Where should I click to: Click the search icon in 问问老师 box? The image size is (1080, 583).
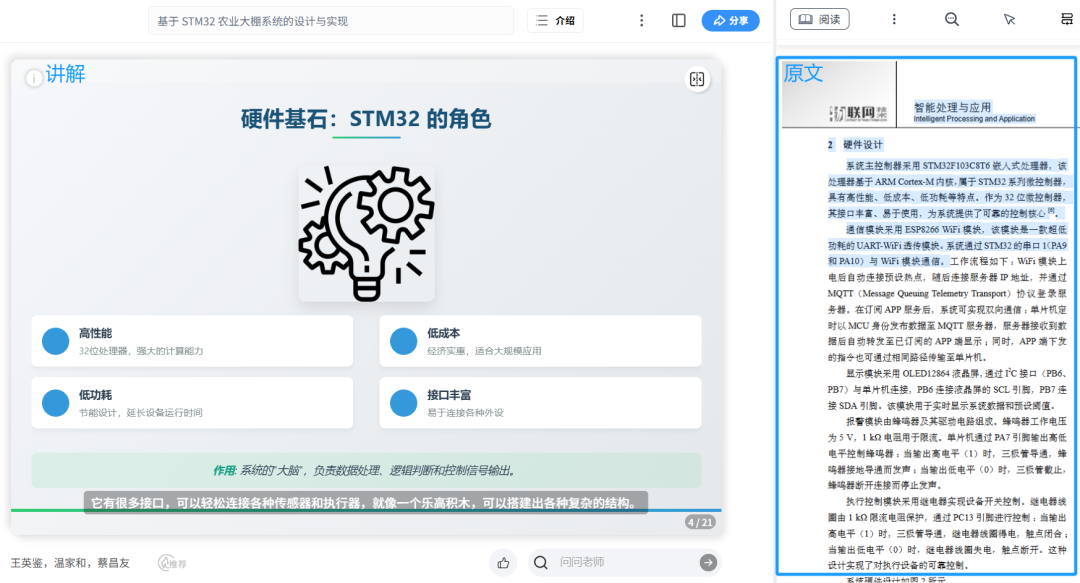tap(541, 563)
